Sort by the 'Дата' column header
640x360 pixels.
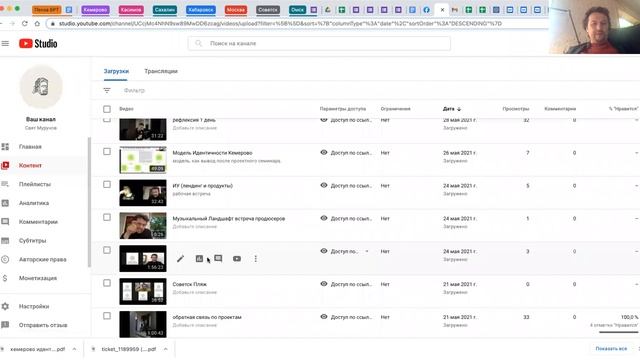452,109
